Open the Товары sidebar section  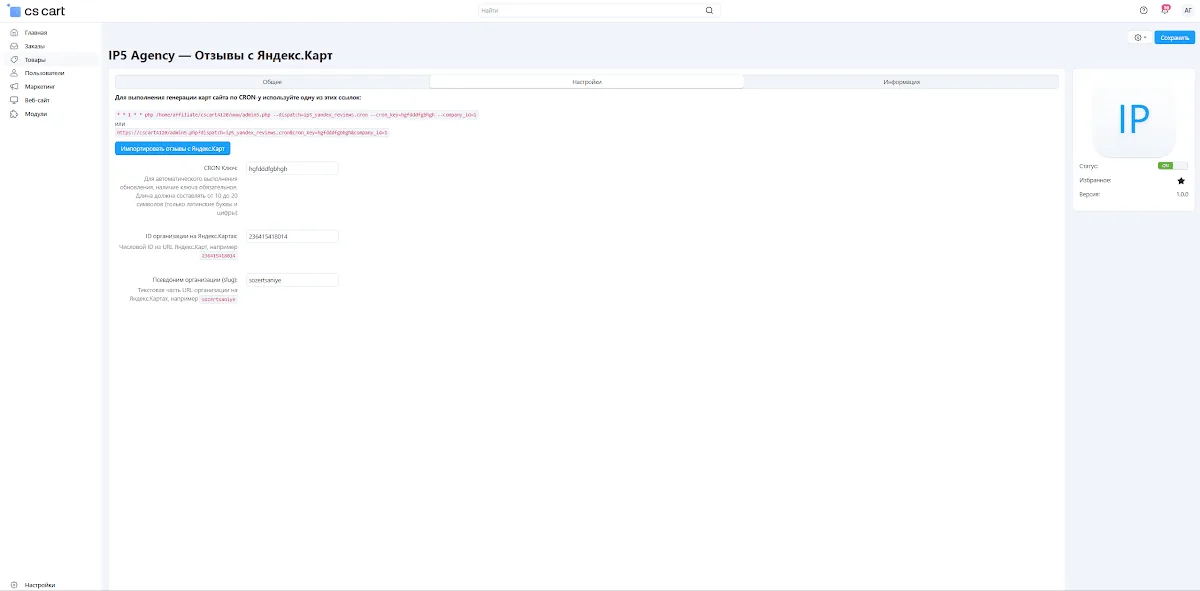(x=35, y=60)
